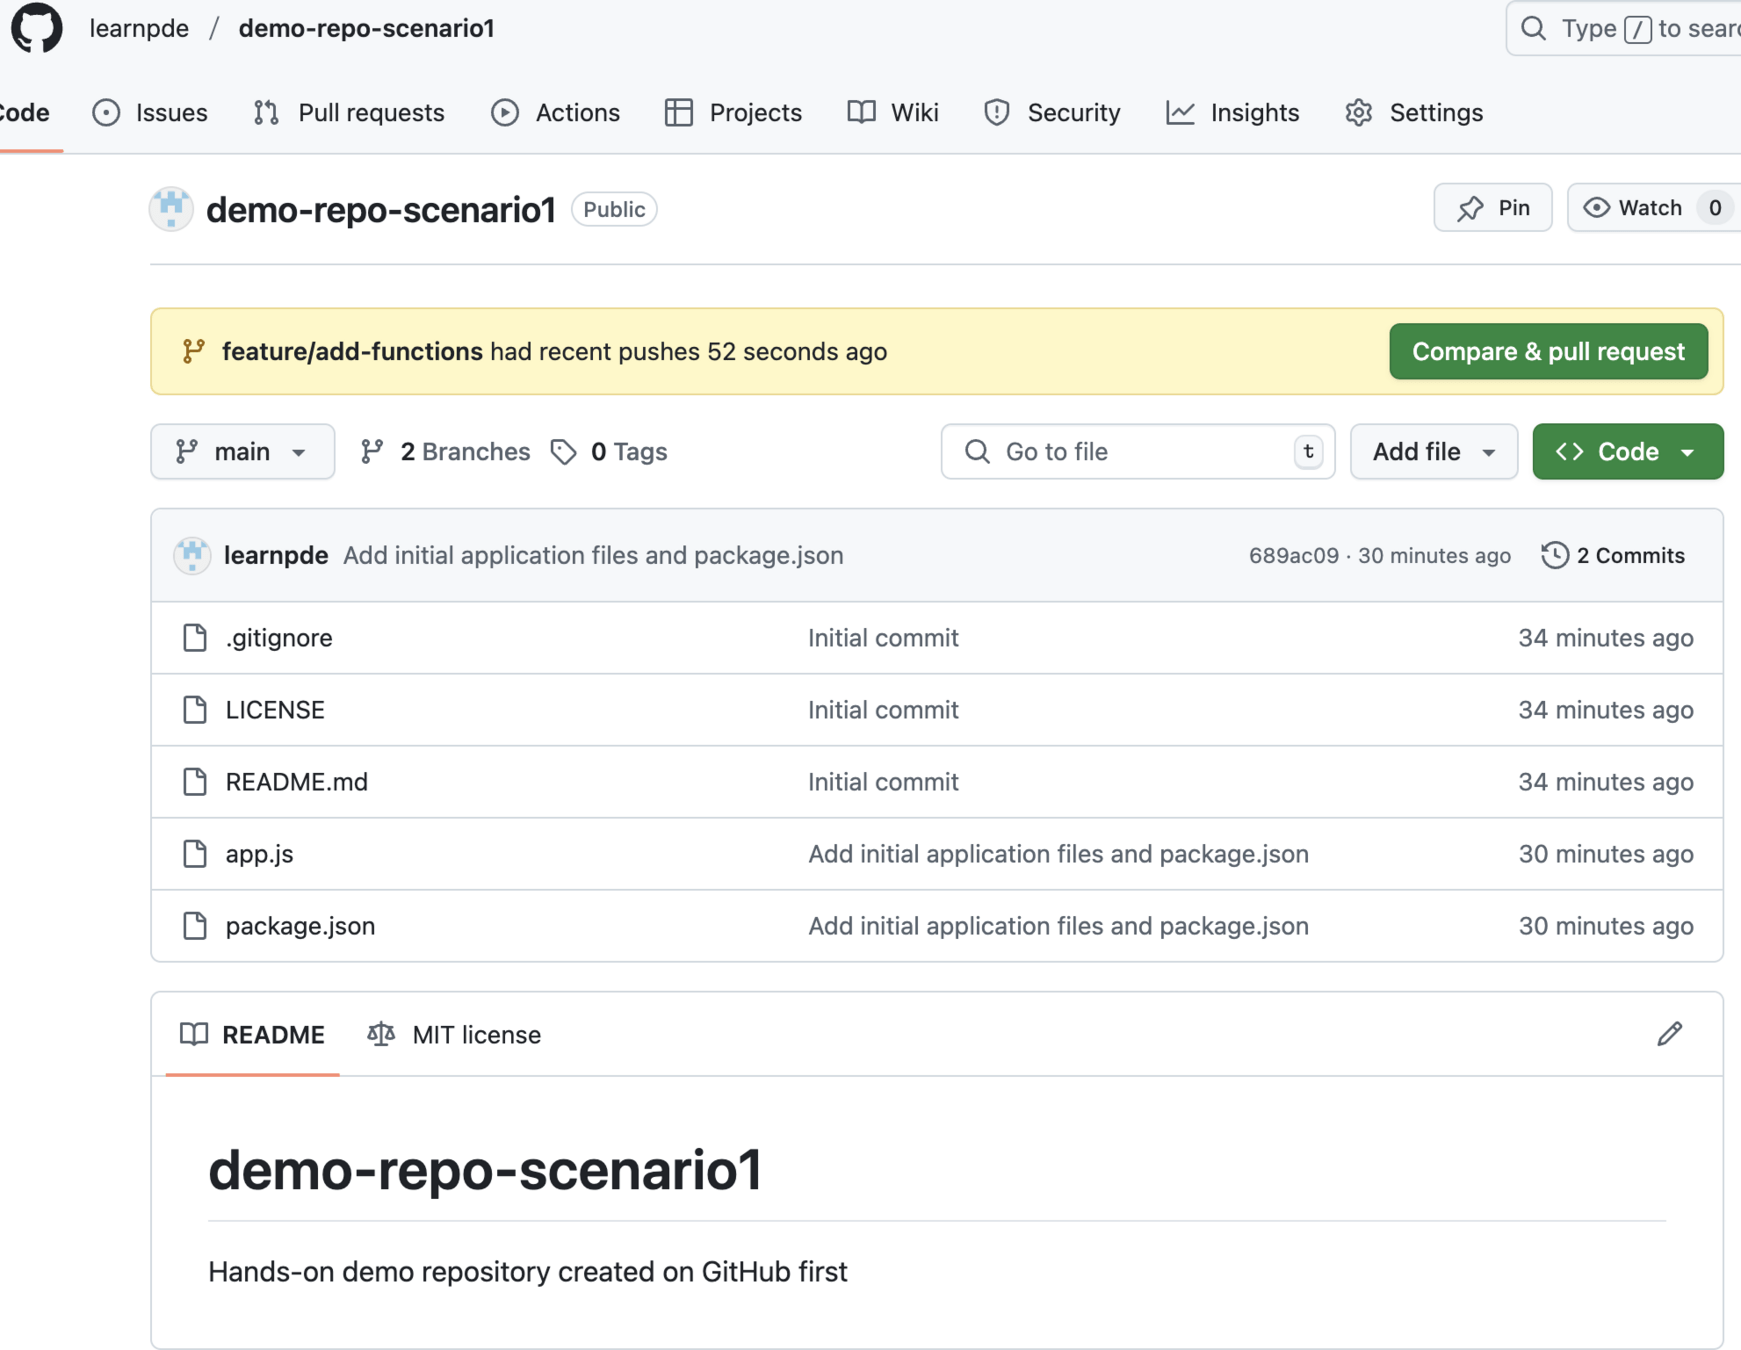
Task: Open the LICENSE file
Action: (x=275, y=709)
